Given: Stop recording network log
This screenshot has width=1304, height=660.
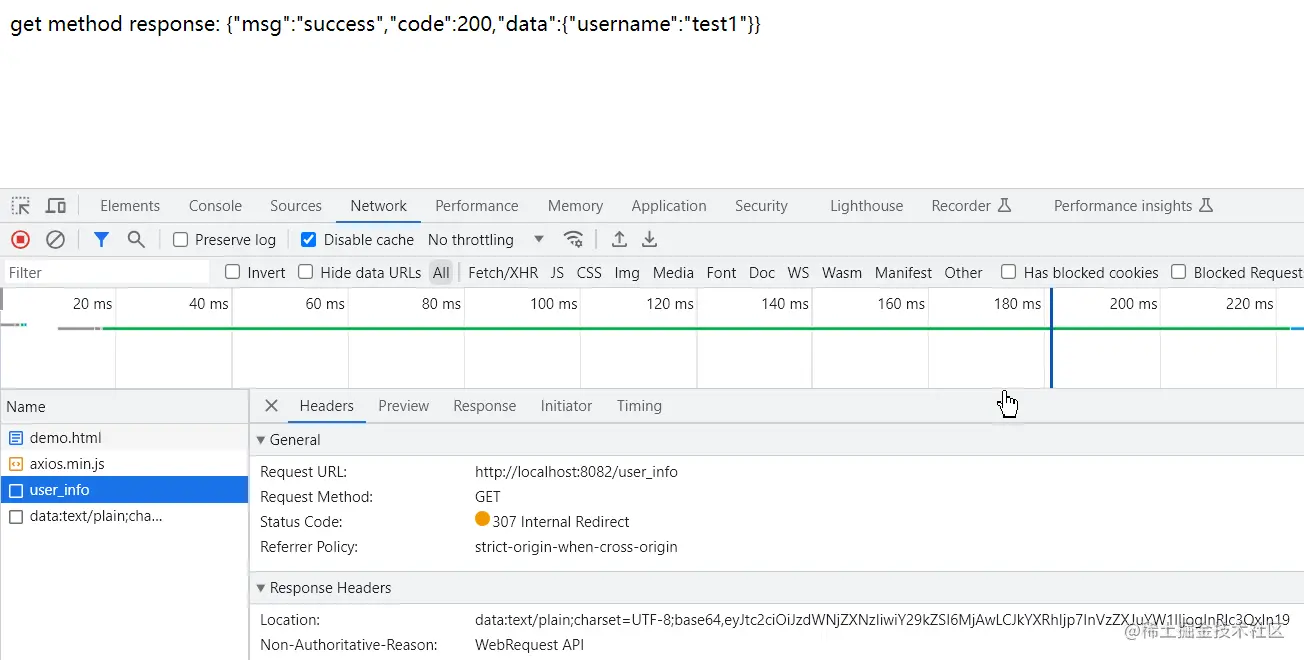Looking at the screenshot, I should pos(20,240).
